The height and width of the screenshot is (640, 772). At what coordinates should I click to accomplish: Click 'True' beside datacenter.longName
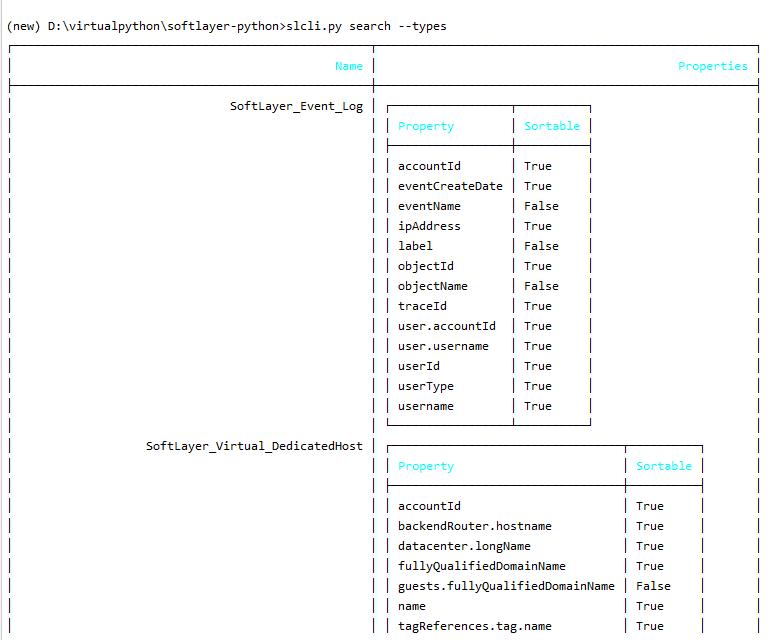650,546
